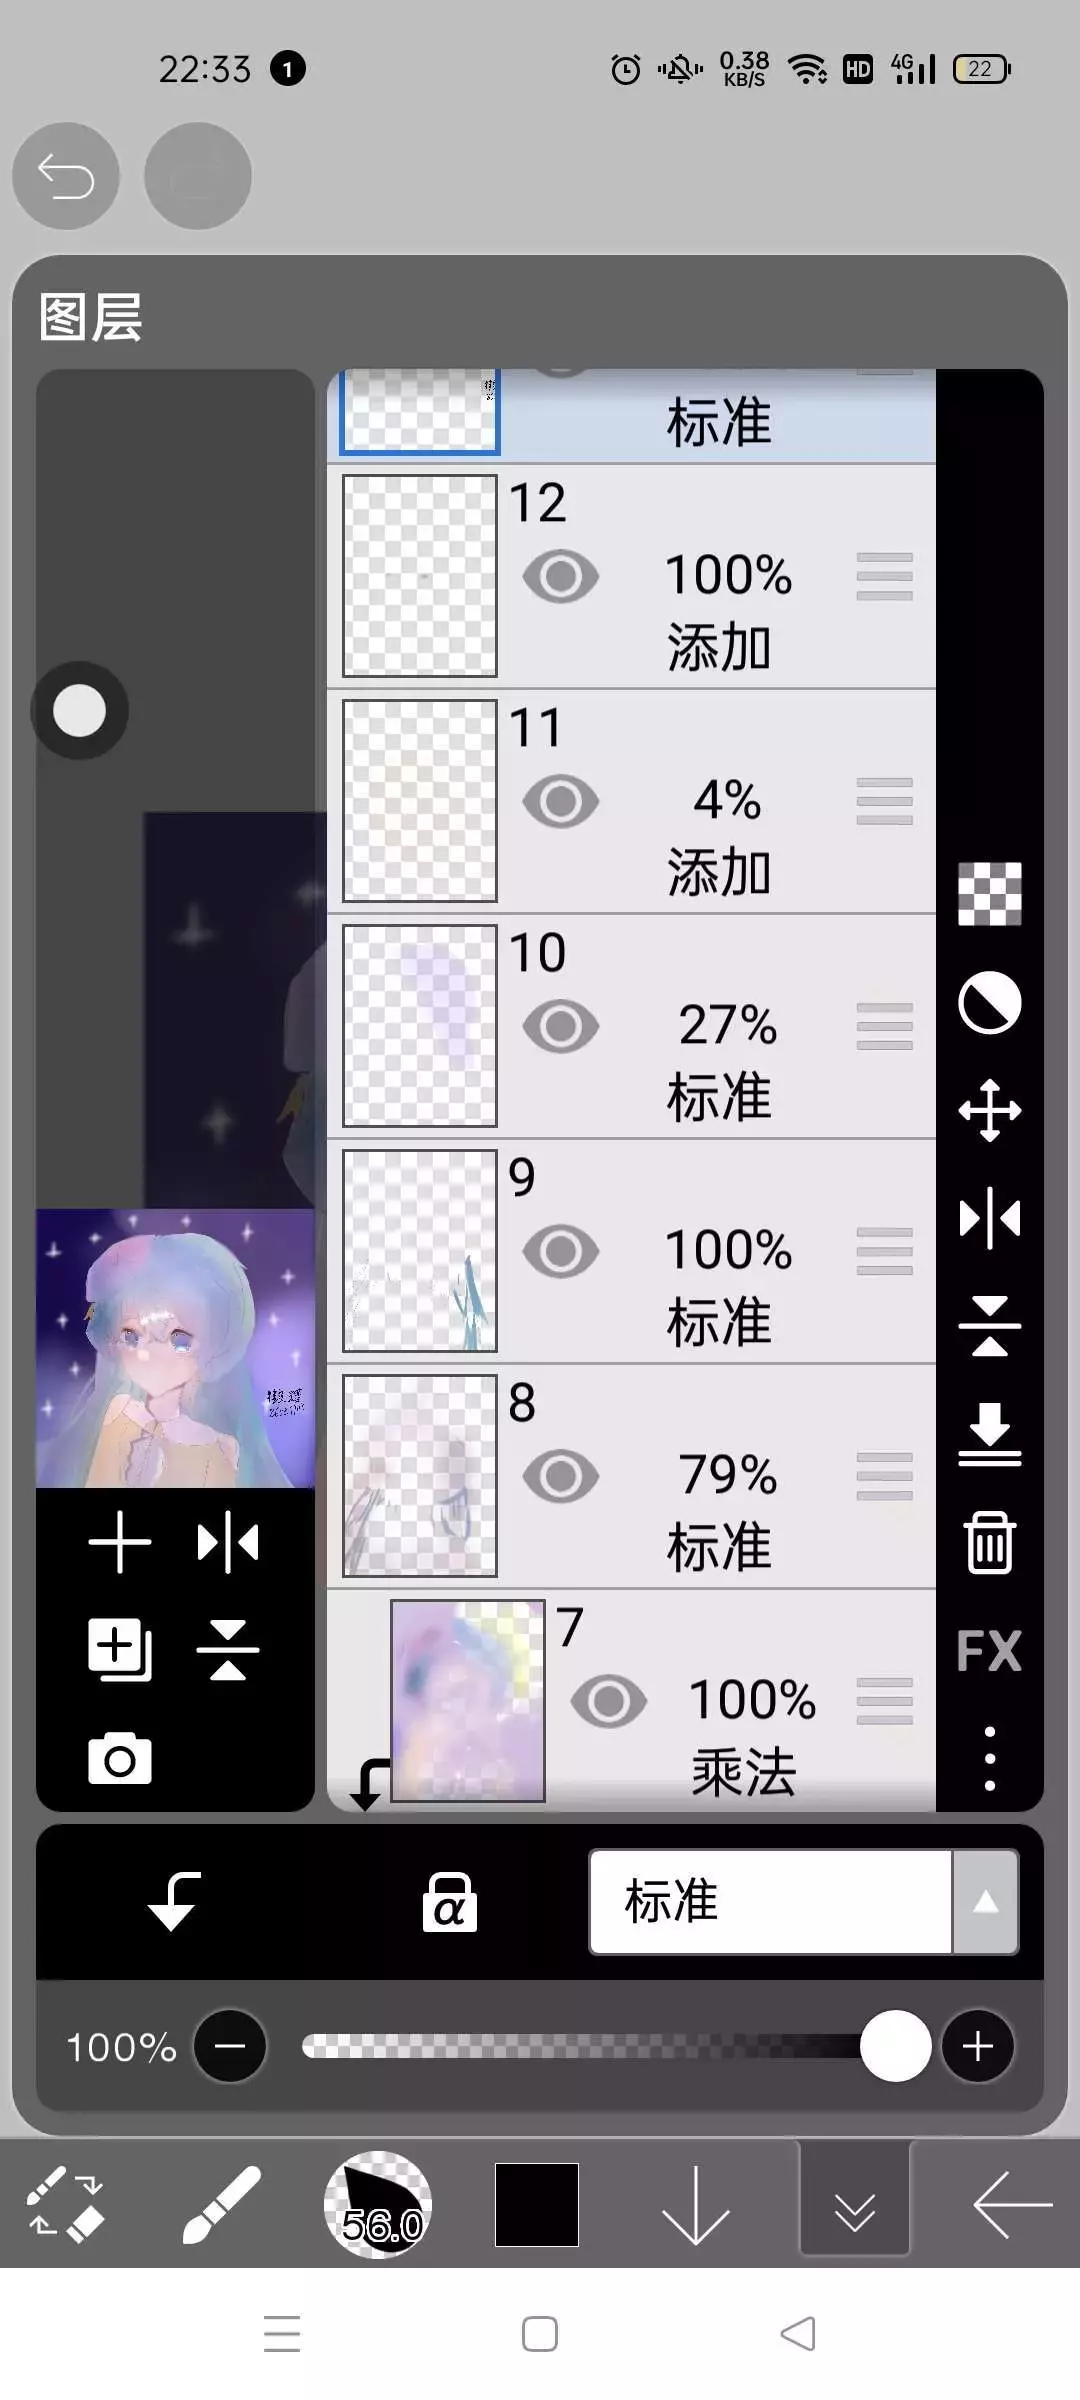Select layer 9 row
The width and height of the screenshot is (1080, 2400).
(x=631, y=1251)
